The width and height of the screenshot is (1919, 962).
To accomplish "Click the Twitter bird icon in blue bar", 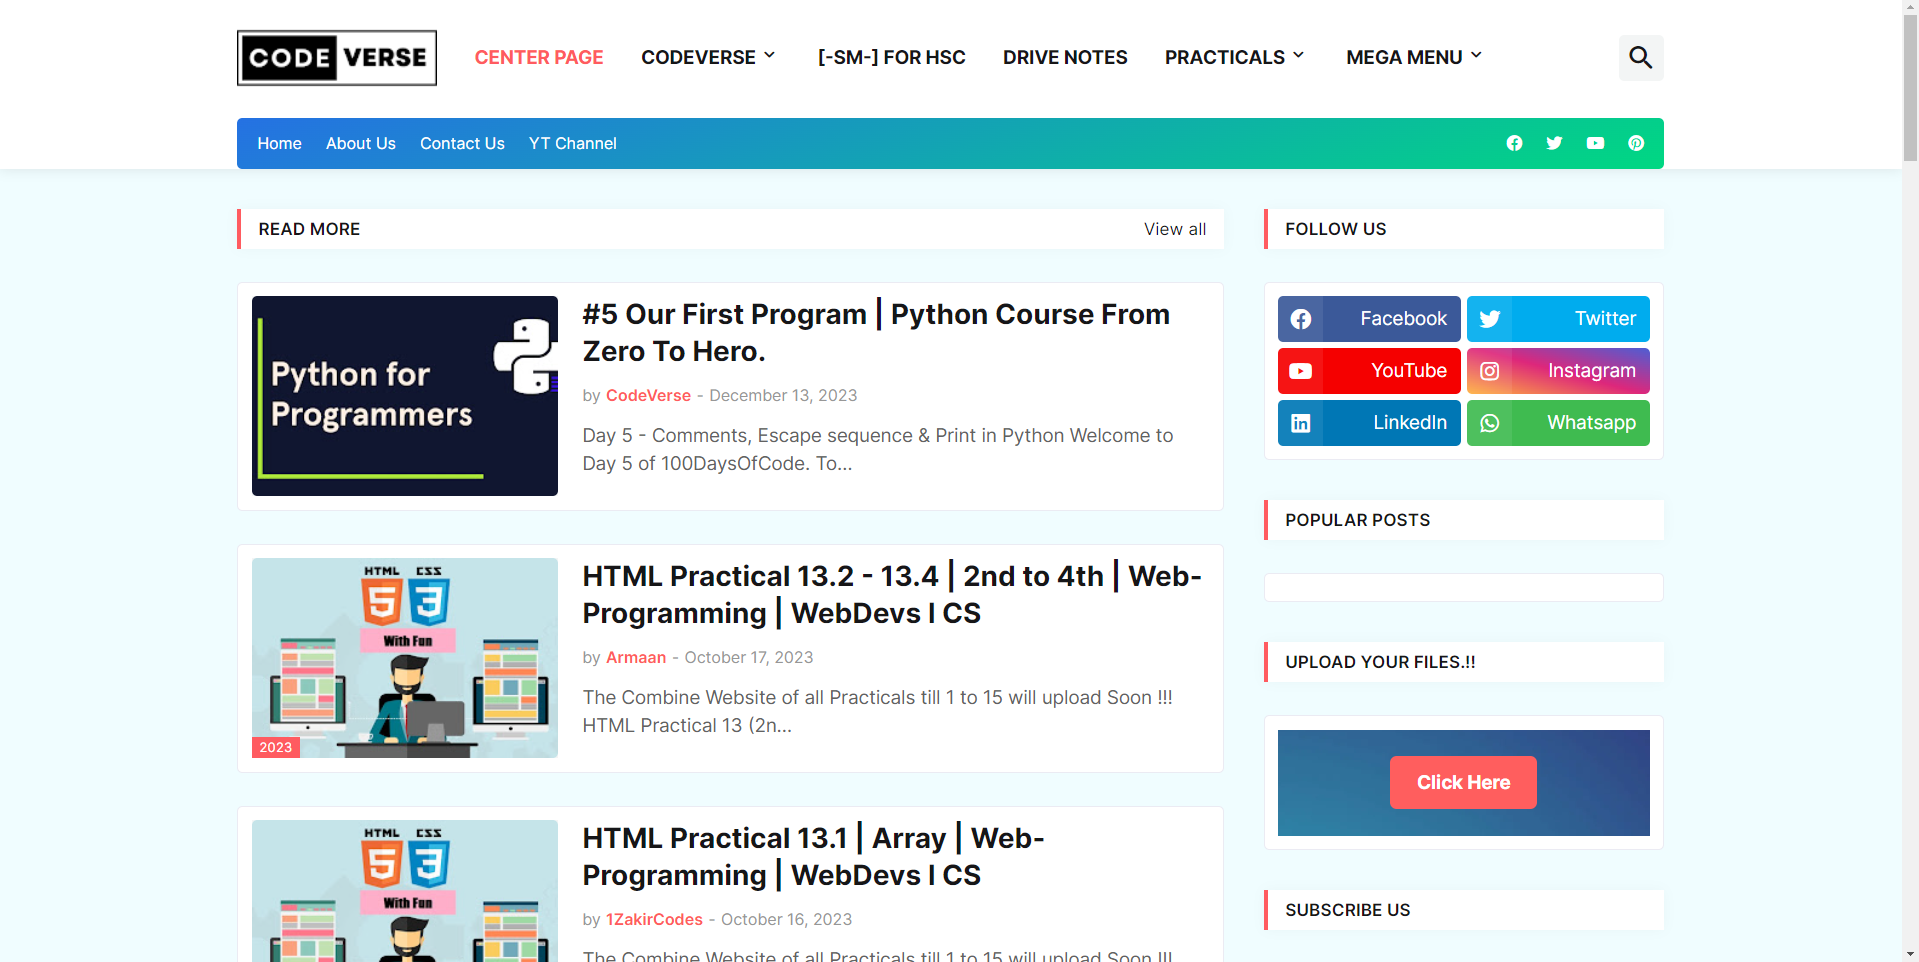I will coord(1554,143).
